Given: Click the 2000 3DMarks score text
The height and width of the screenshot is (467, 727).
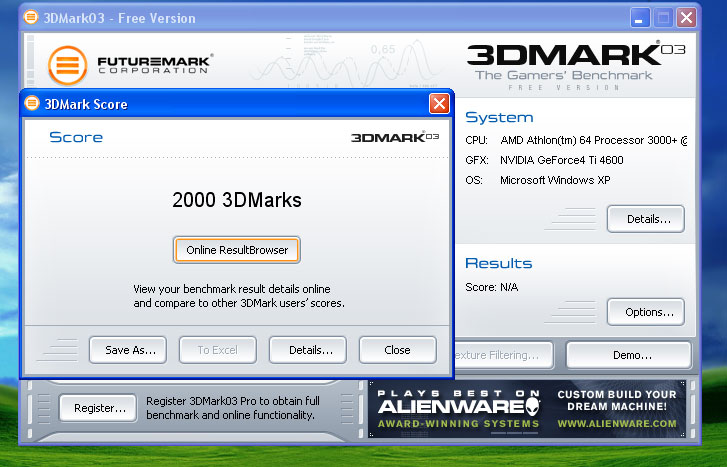Looking at the screenshot, I should point(237,200).
